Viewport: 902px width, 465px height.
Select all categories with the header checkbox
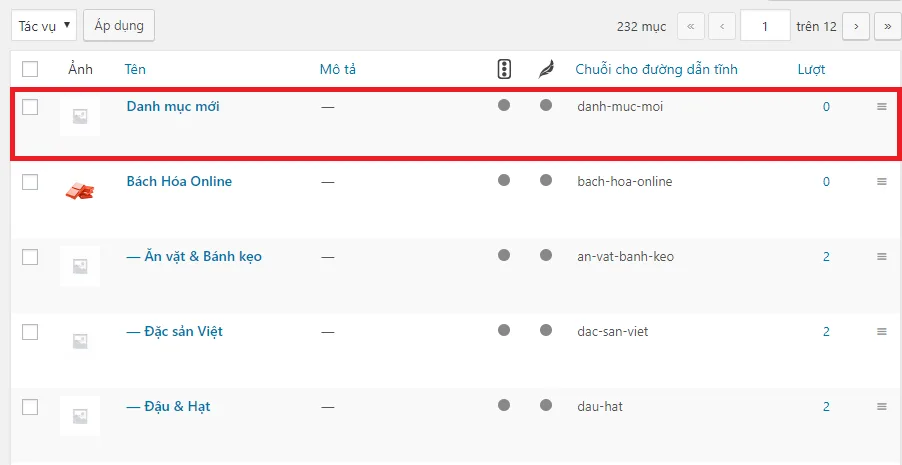(30, 69)
